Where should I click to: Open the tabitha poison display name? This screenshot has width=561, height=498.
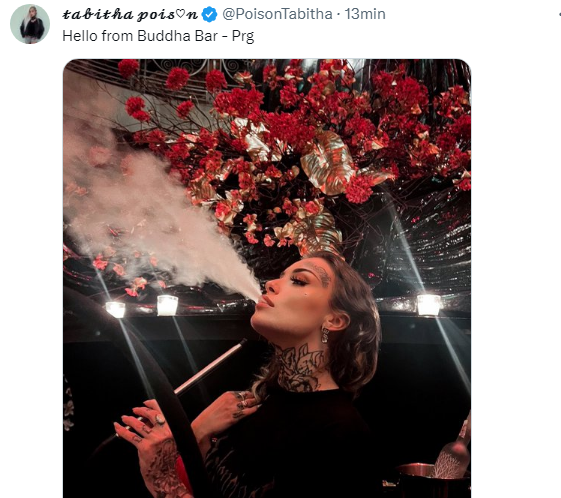(130, 14)
